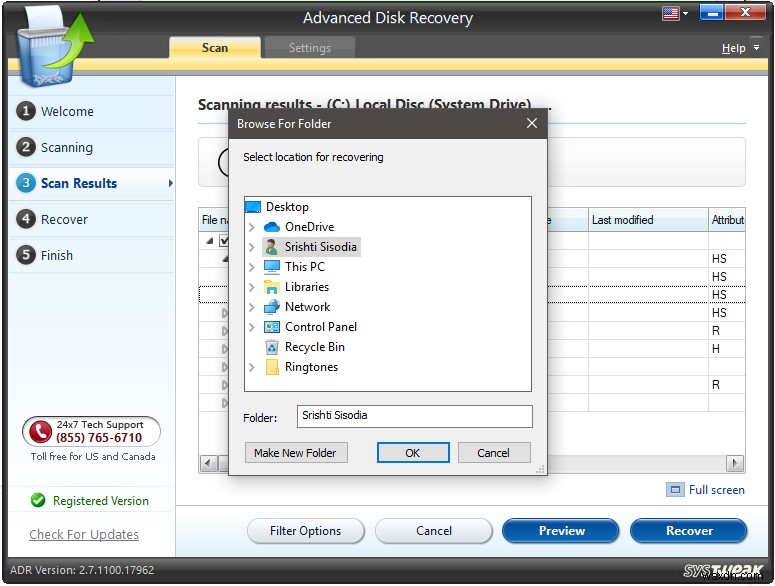Select Recycle Bin label in folder tree
Image resolution: width=775 pixels, height=586 pixels.
click(315, 347)
